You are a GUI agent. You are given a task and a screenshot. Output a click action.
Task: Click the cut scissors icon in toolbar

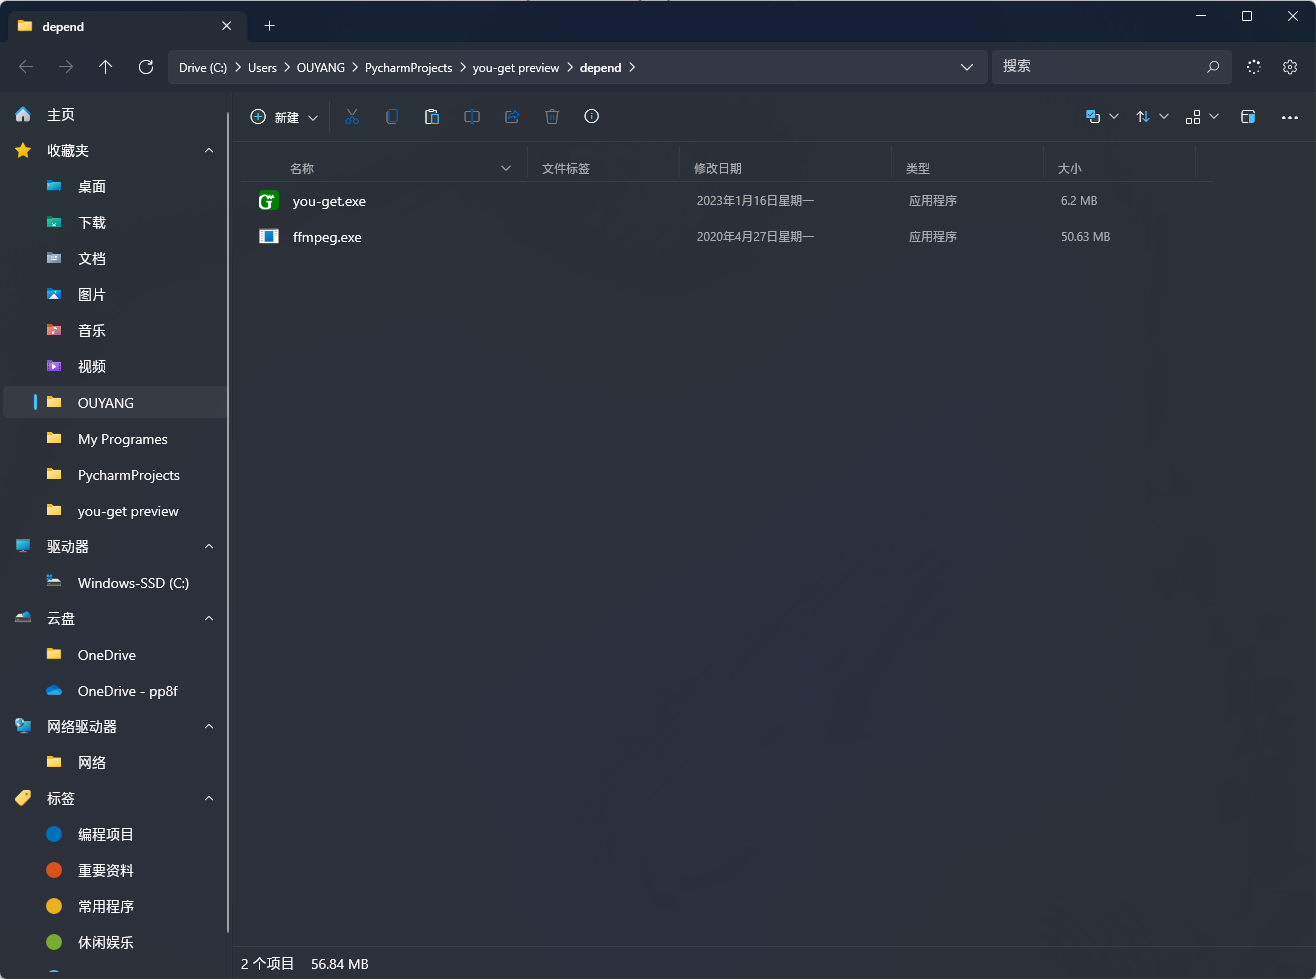tap(352, 117)
